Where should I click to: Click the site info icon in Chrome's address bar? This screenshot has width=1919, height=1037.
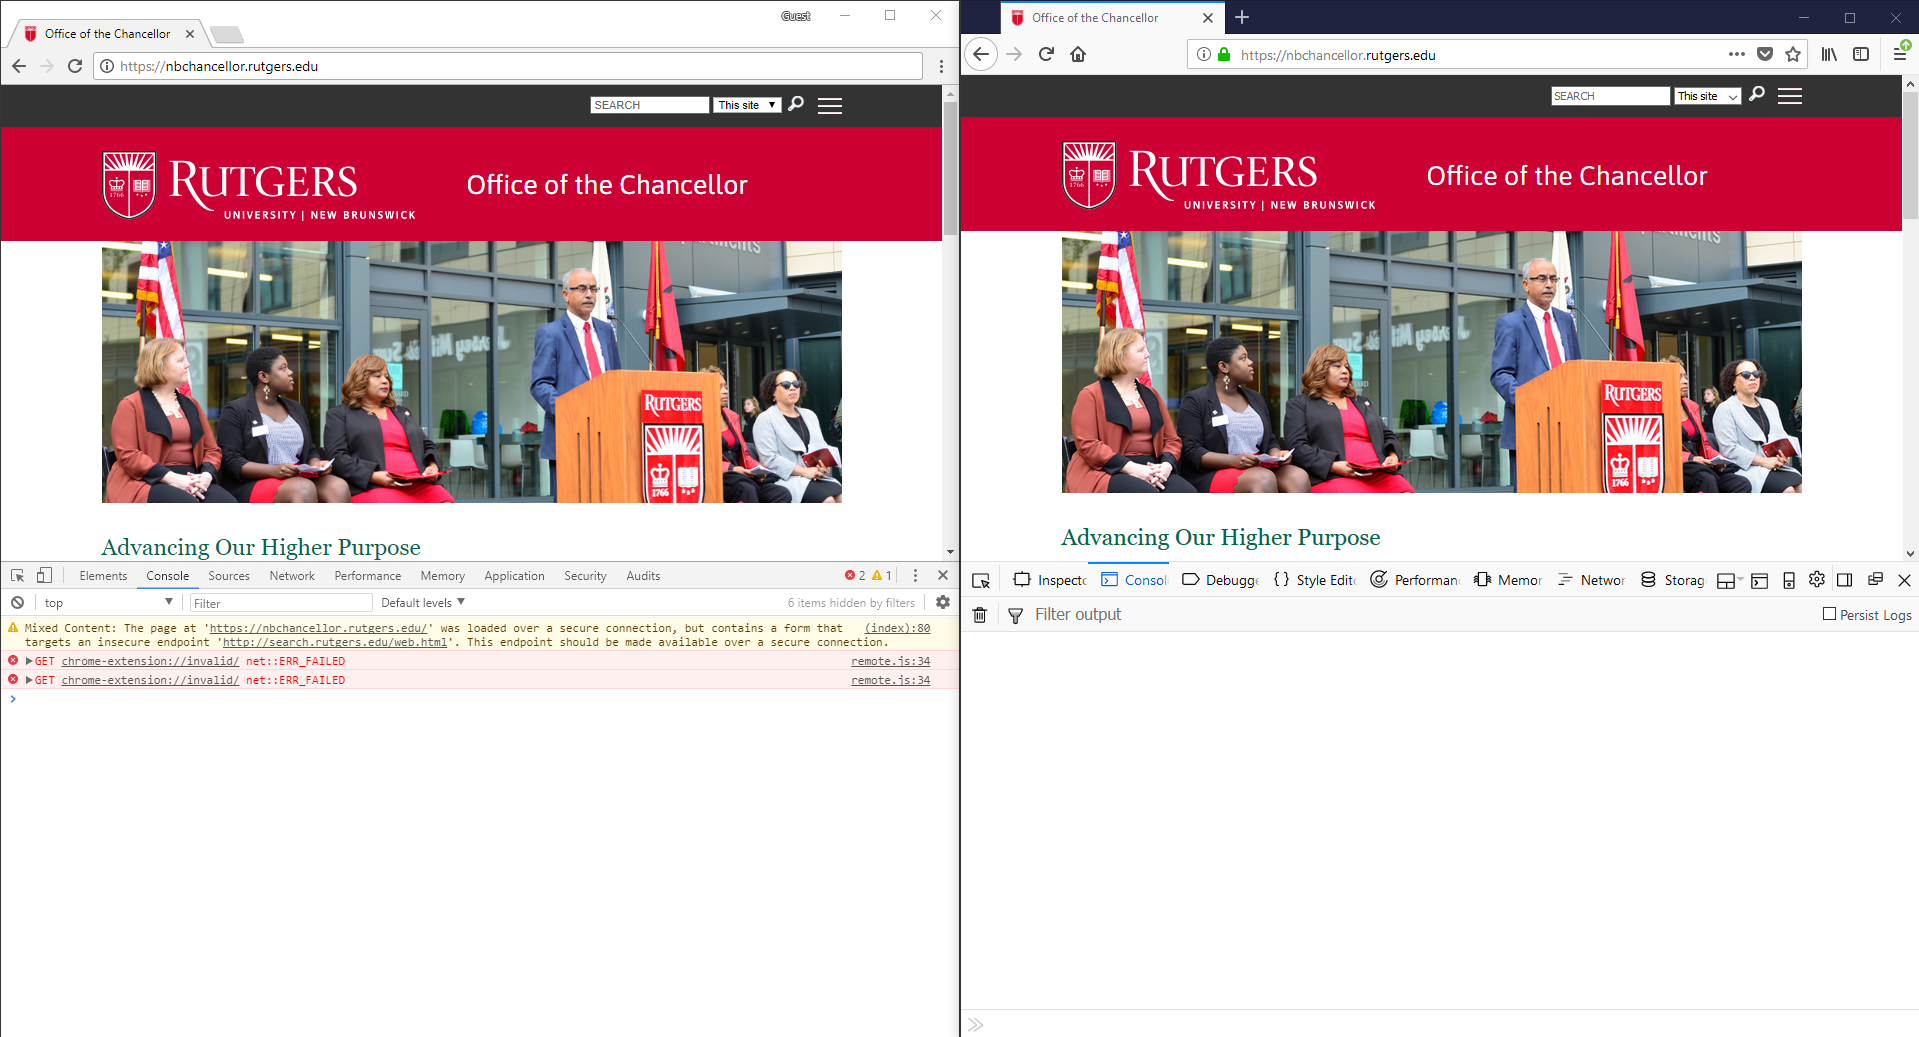[x=107, y=66]
